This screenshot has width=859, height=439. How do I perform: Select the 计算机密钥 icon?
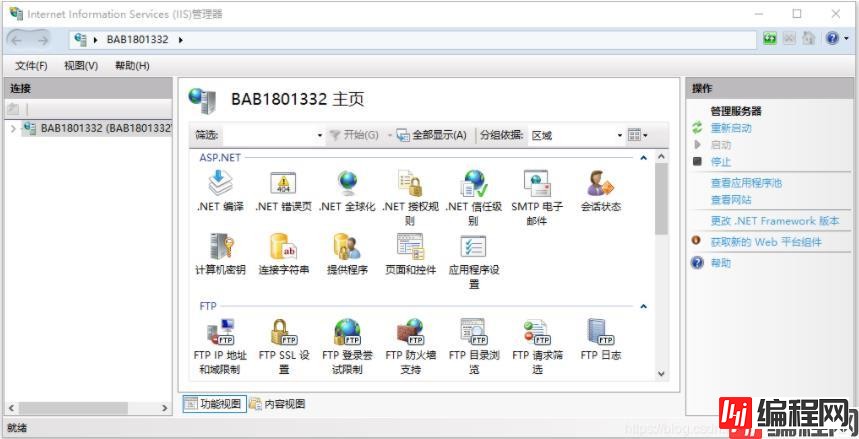(x=220, y=248)
